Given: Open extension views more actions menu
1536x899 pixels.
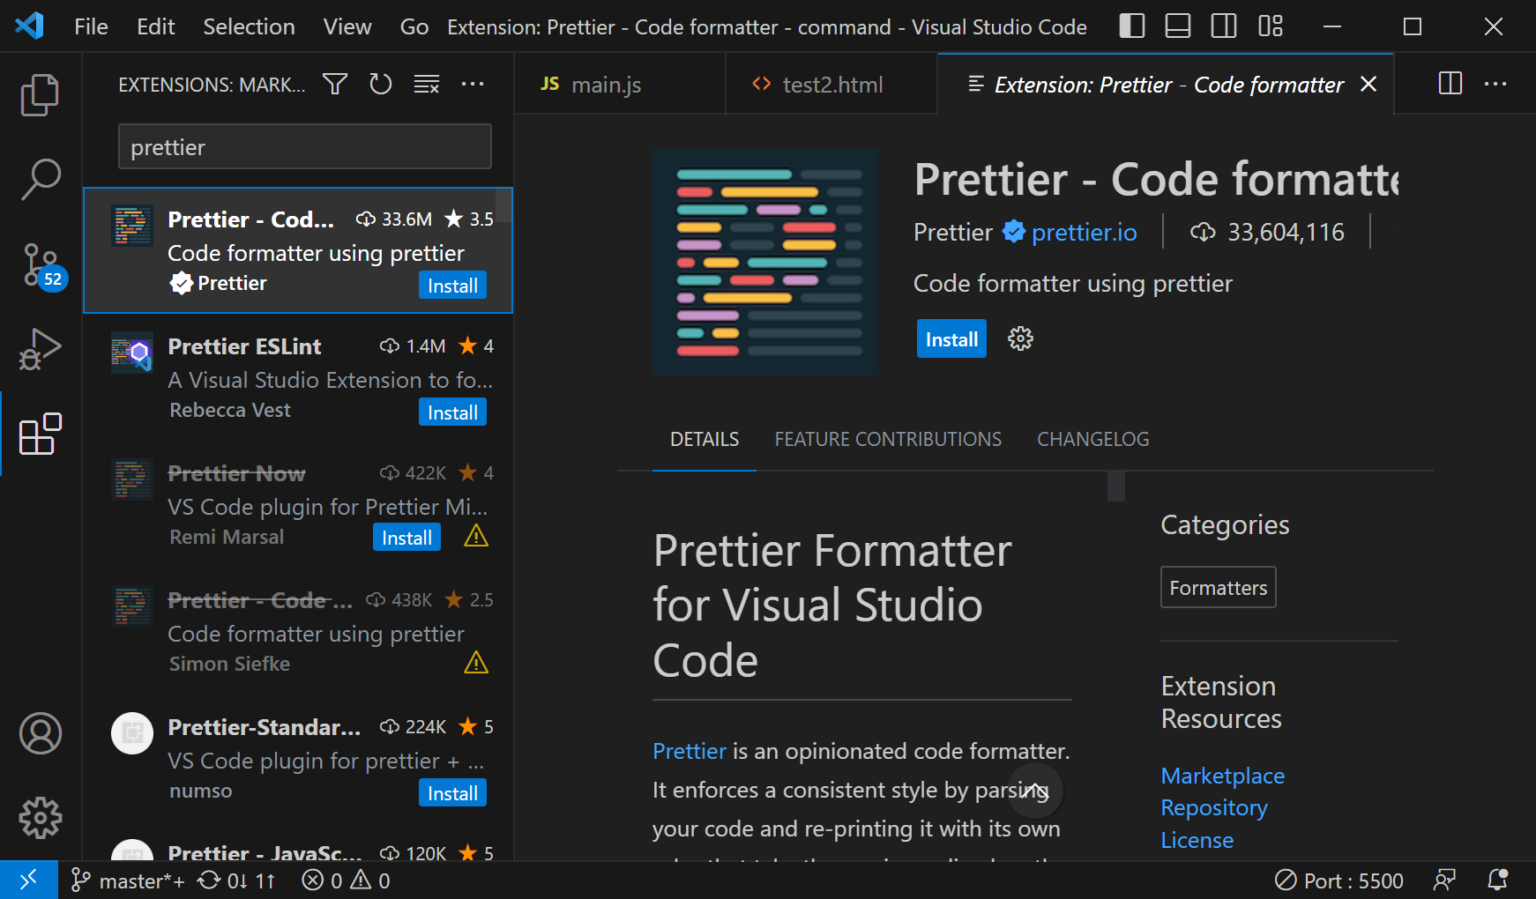Looking at the screenshot, I should point(472,84).
